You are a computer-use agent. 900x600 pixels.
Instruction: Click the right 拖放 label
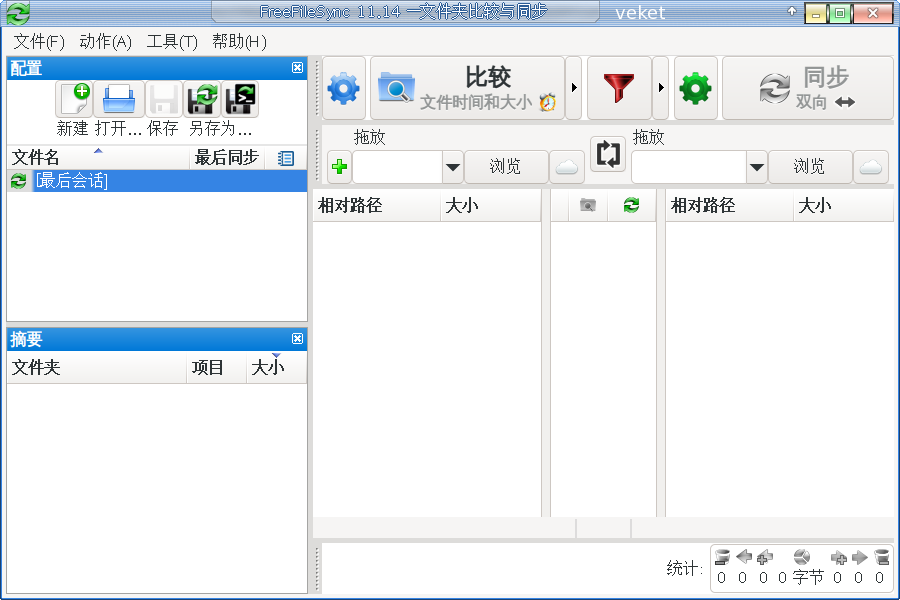click(648, 137)
